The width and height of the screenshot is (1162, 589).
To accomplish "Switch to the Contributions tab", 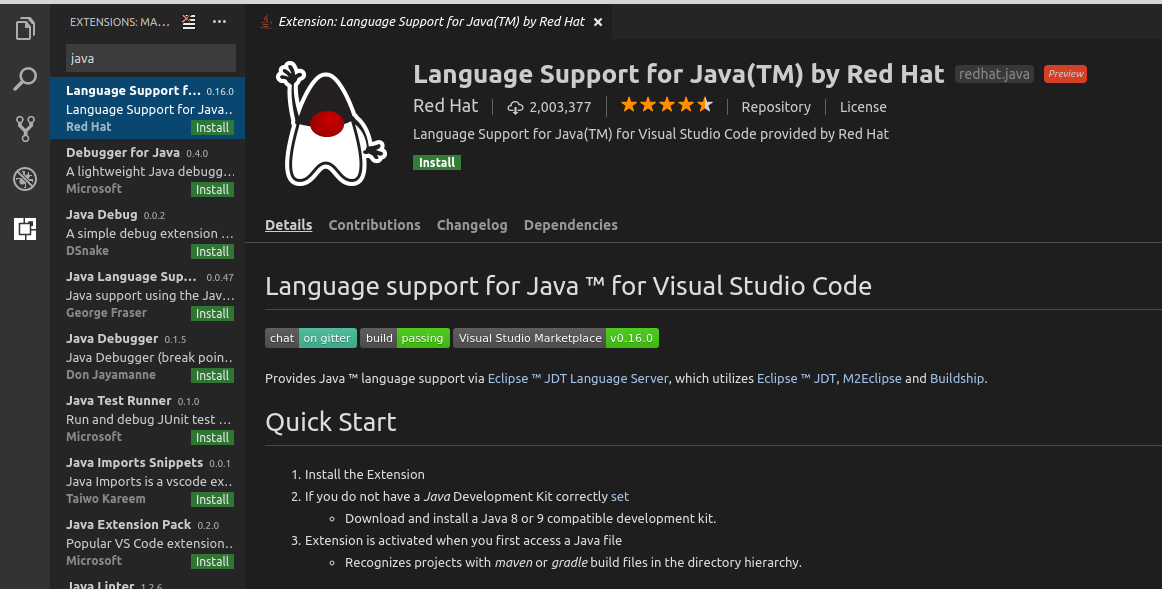I will tap(374, 225).
